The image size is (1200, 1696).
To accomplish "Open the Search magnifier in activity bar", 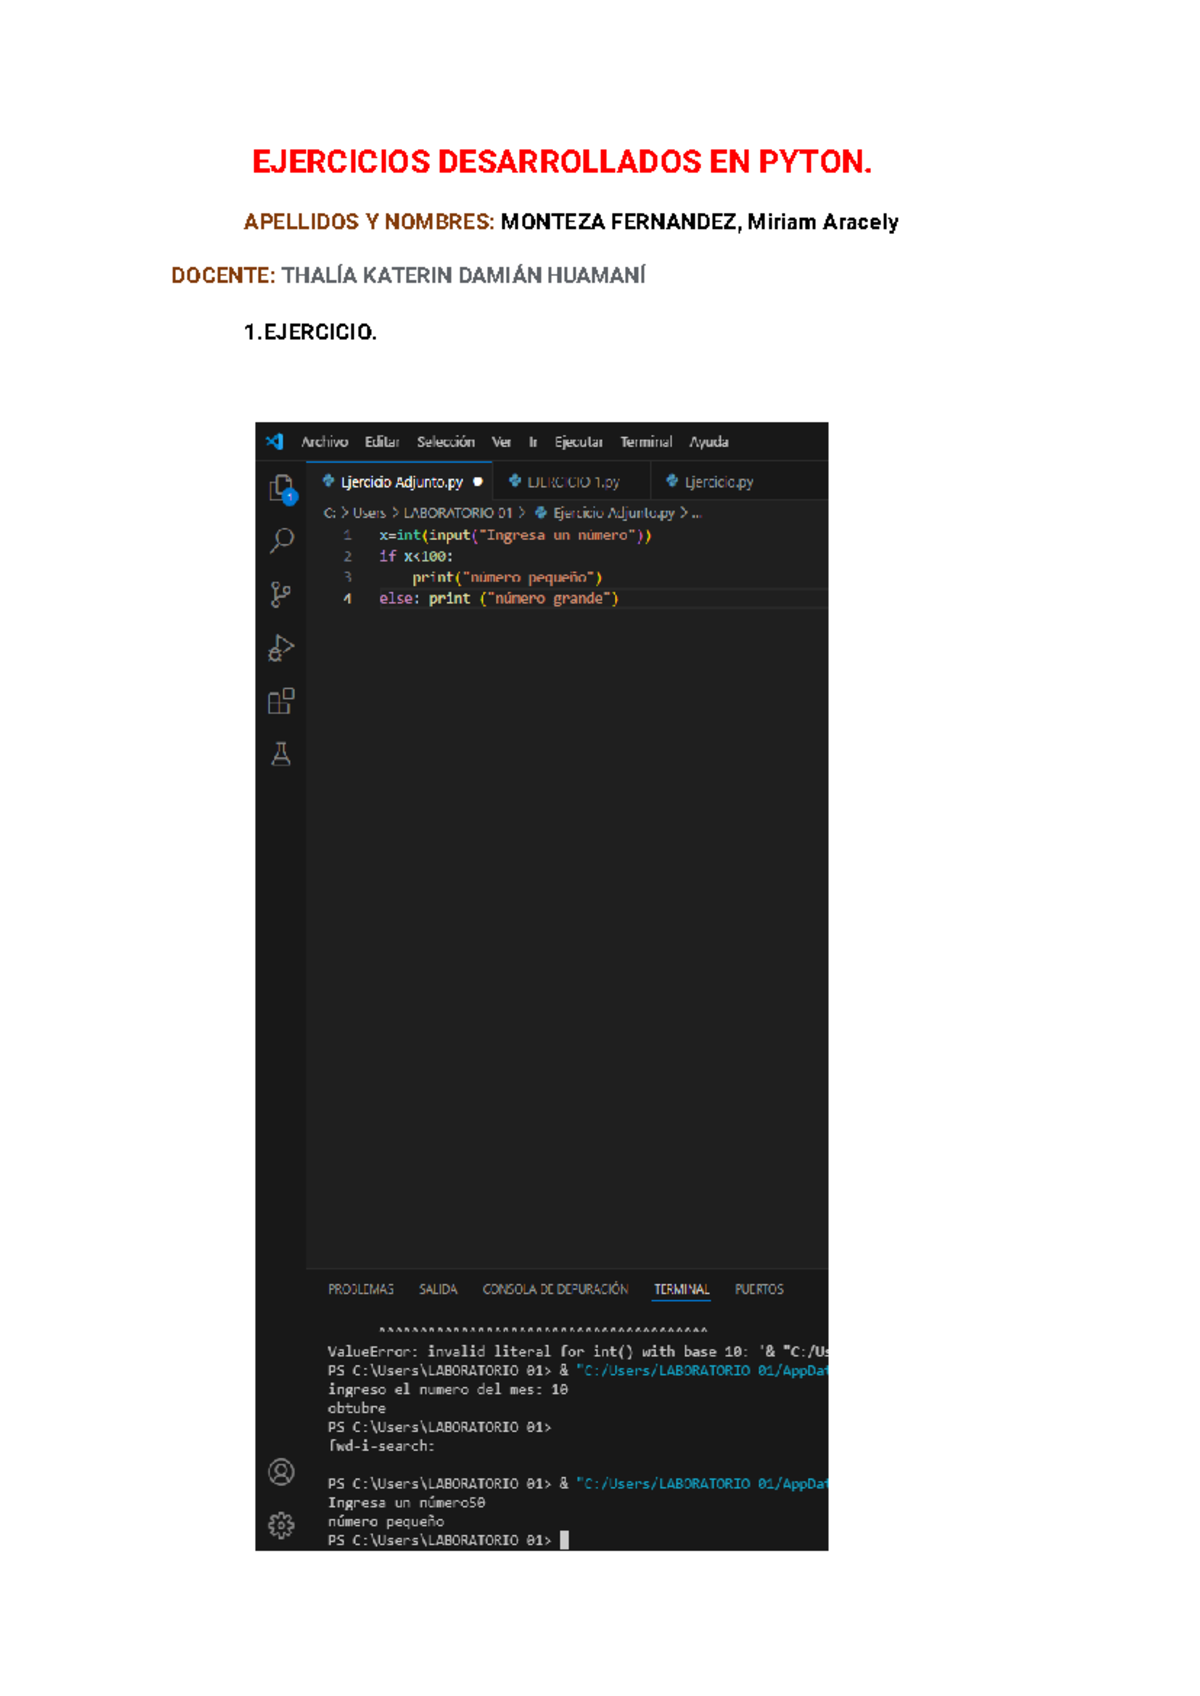I will tap(282, 541).
